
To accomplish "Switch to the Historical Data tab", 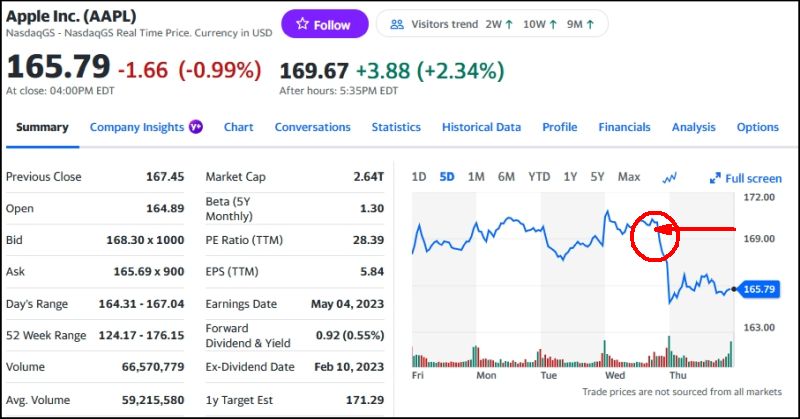I will 481,127.
